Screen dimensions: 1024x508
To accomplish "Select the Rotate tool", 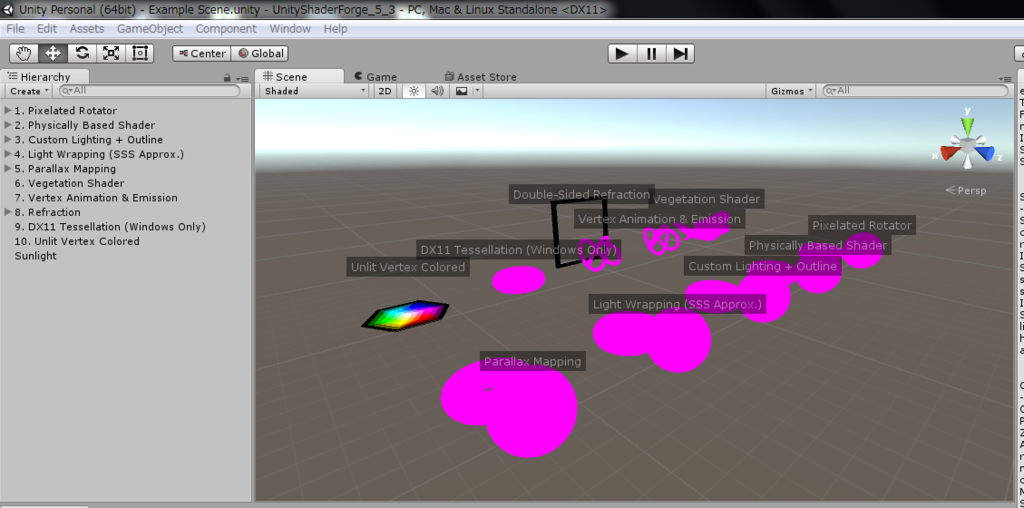I will coord(82,54).
